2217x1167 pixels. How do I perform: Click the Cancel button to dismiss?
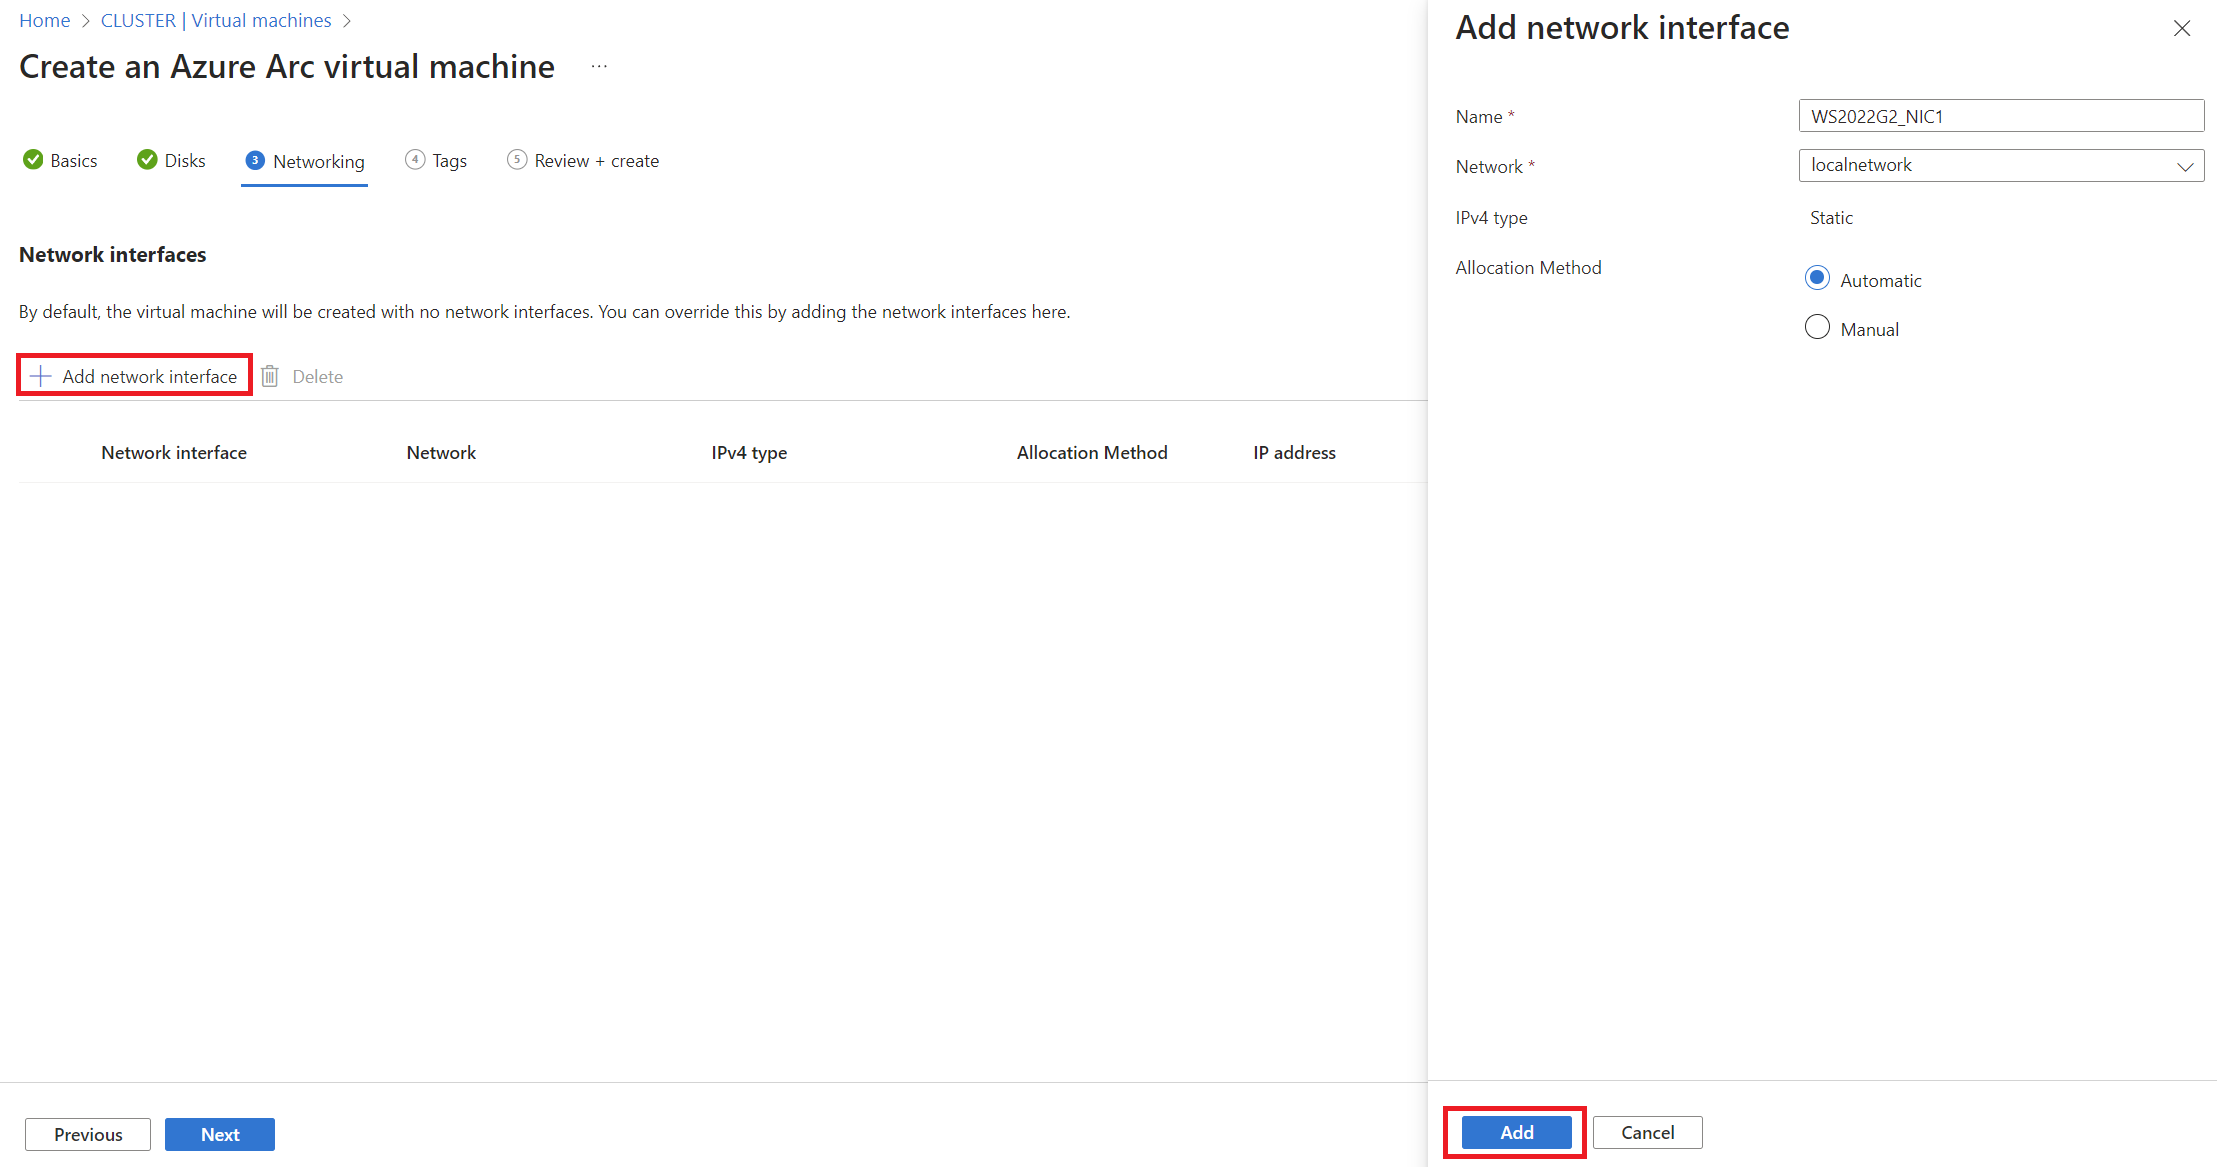coord(1645,1132)
